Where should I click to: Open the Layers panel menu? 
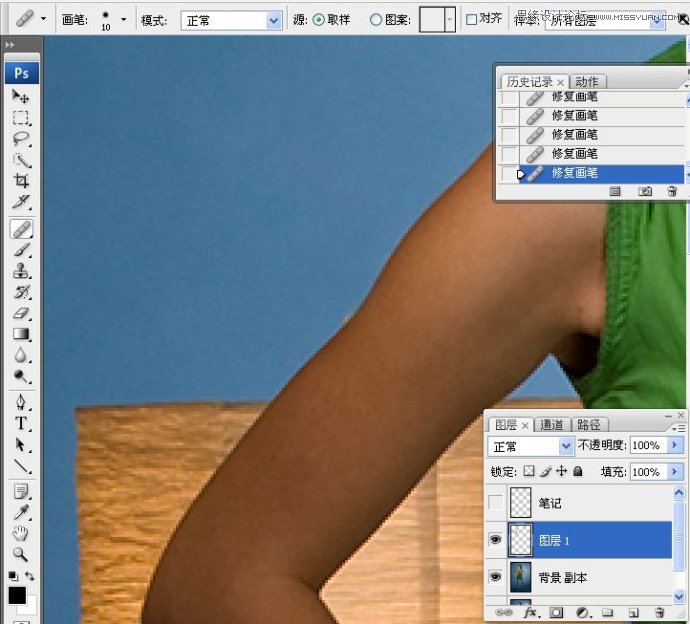click(679, 428)
